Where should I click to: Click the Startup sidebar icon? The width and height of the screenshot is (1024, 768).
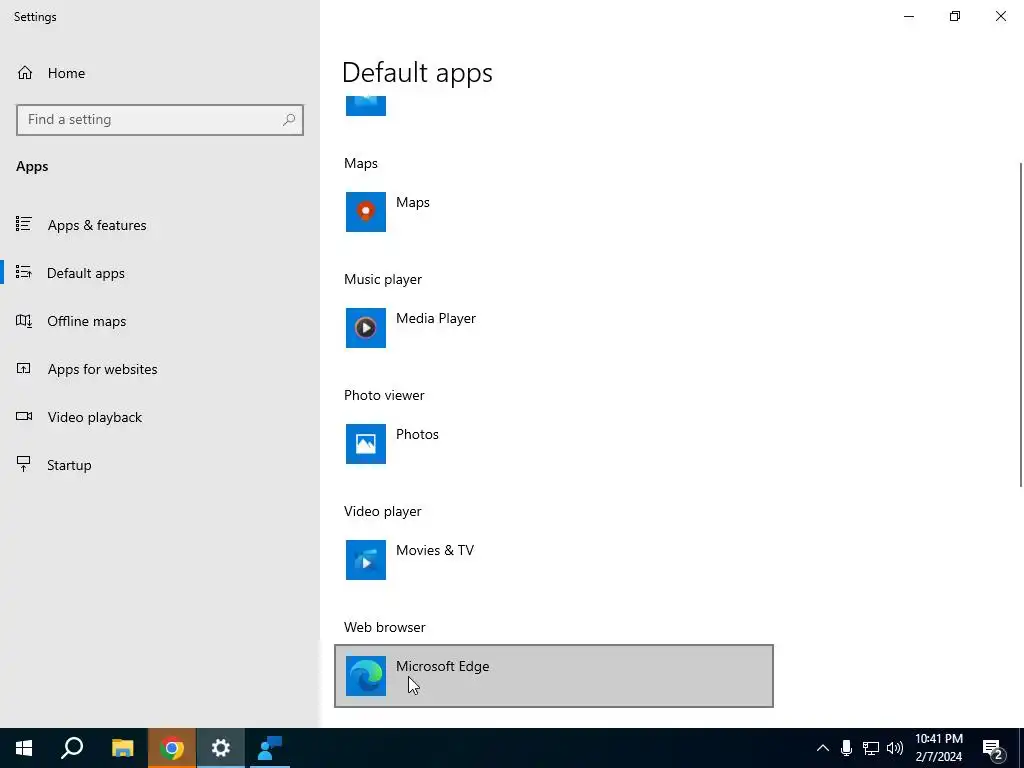[24, 464]
